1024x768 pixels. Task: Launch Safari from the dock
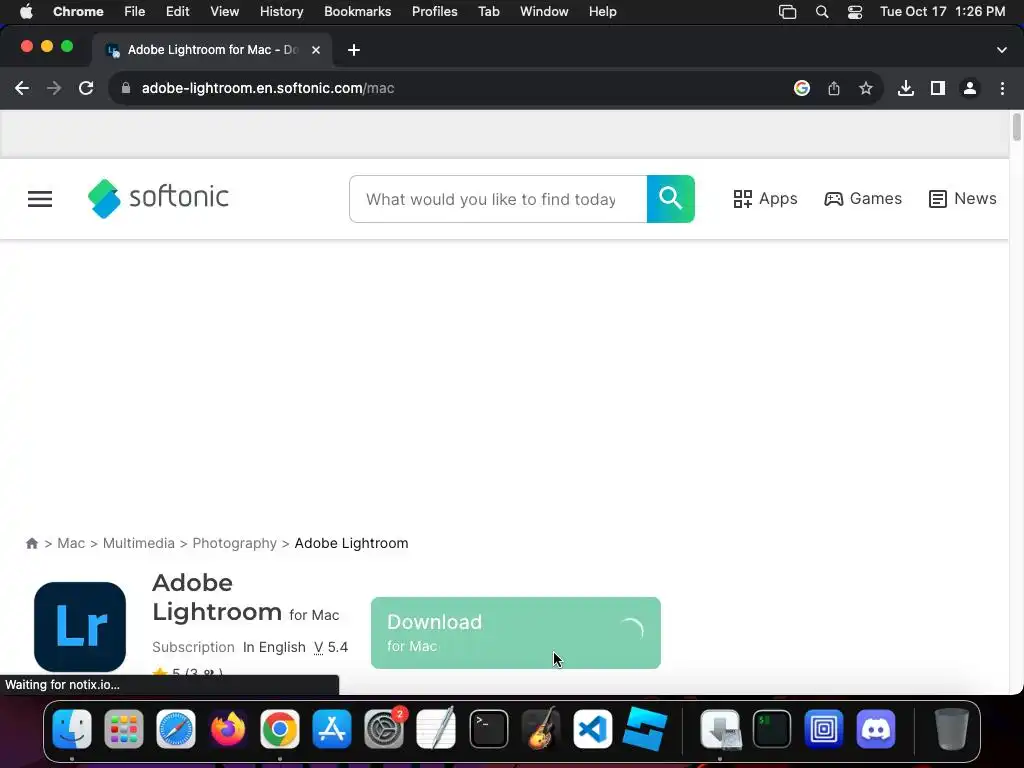(x=176, y=729)
